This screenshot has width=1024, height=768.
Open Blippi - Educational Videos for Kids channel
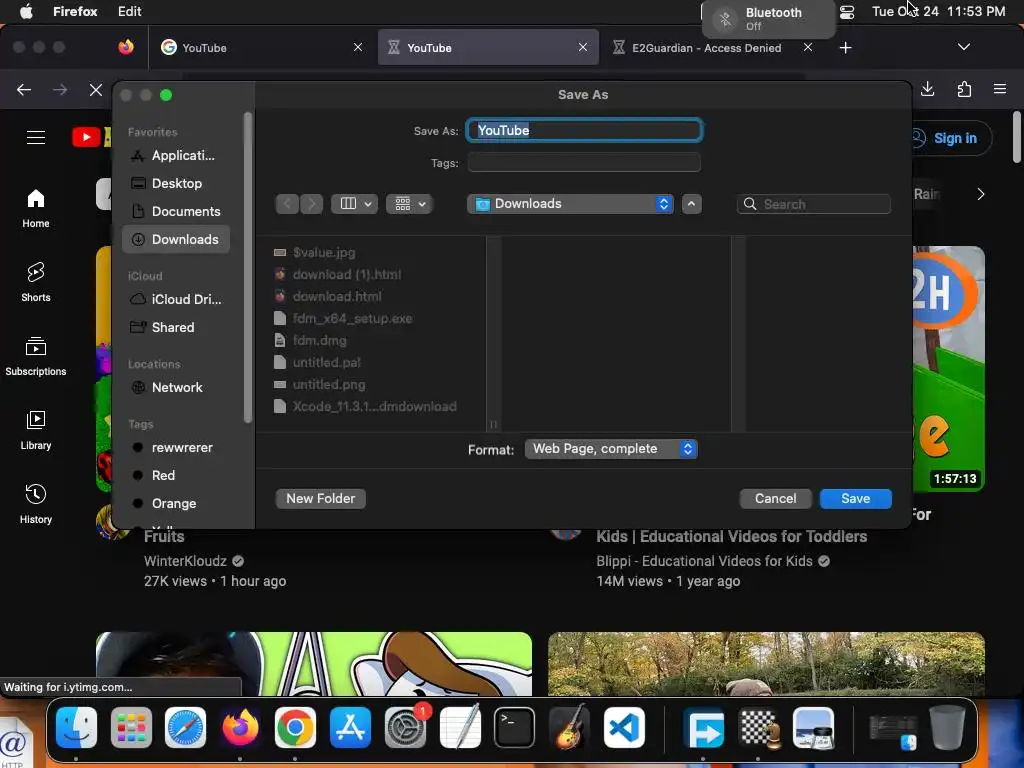(x=704, y=561)
